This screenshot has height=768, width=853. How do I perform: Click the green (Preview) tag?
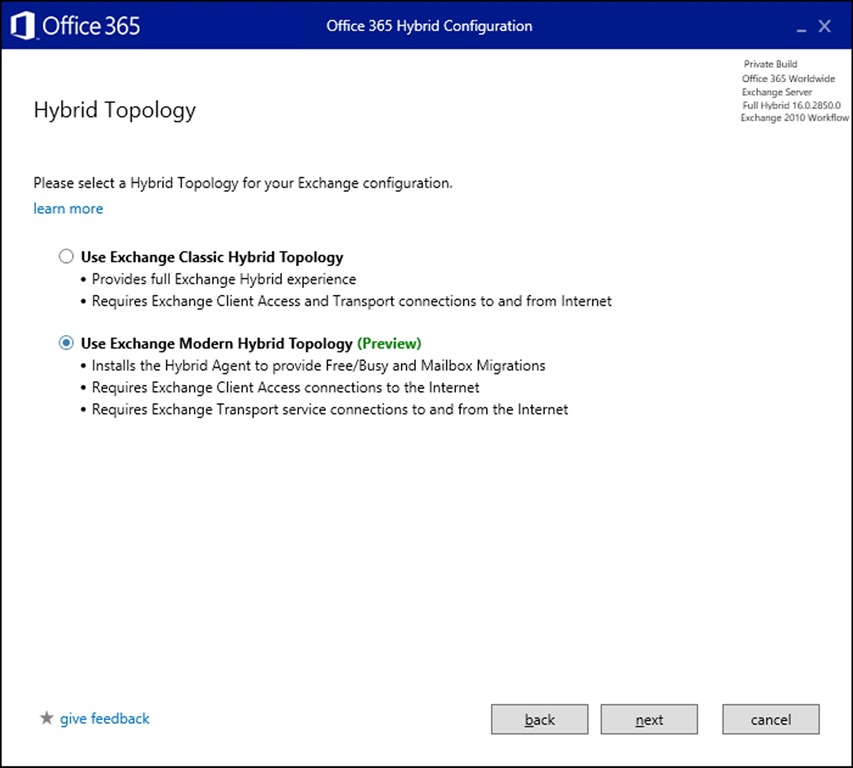tap(390, 344)
